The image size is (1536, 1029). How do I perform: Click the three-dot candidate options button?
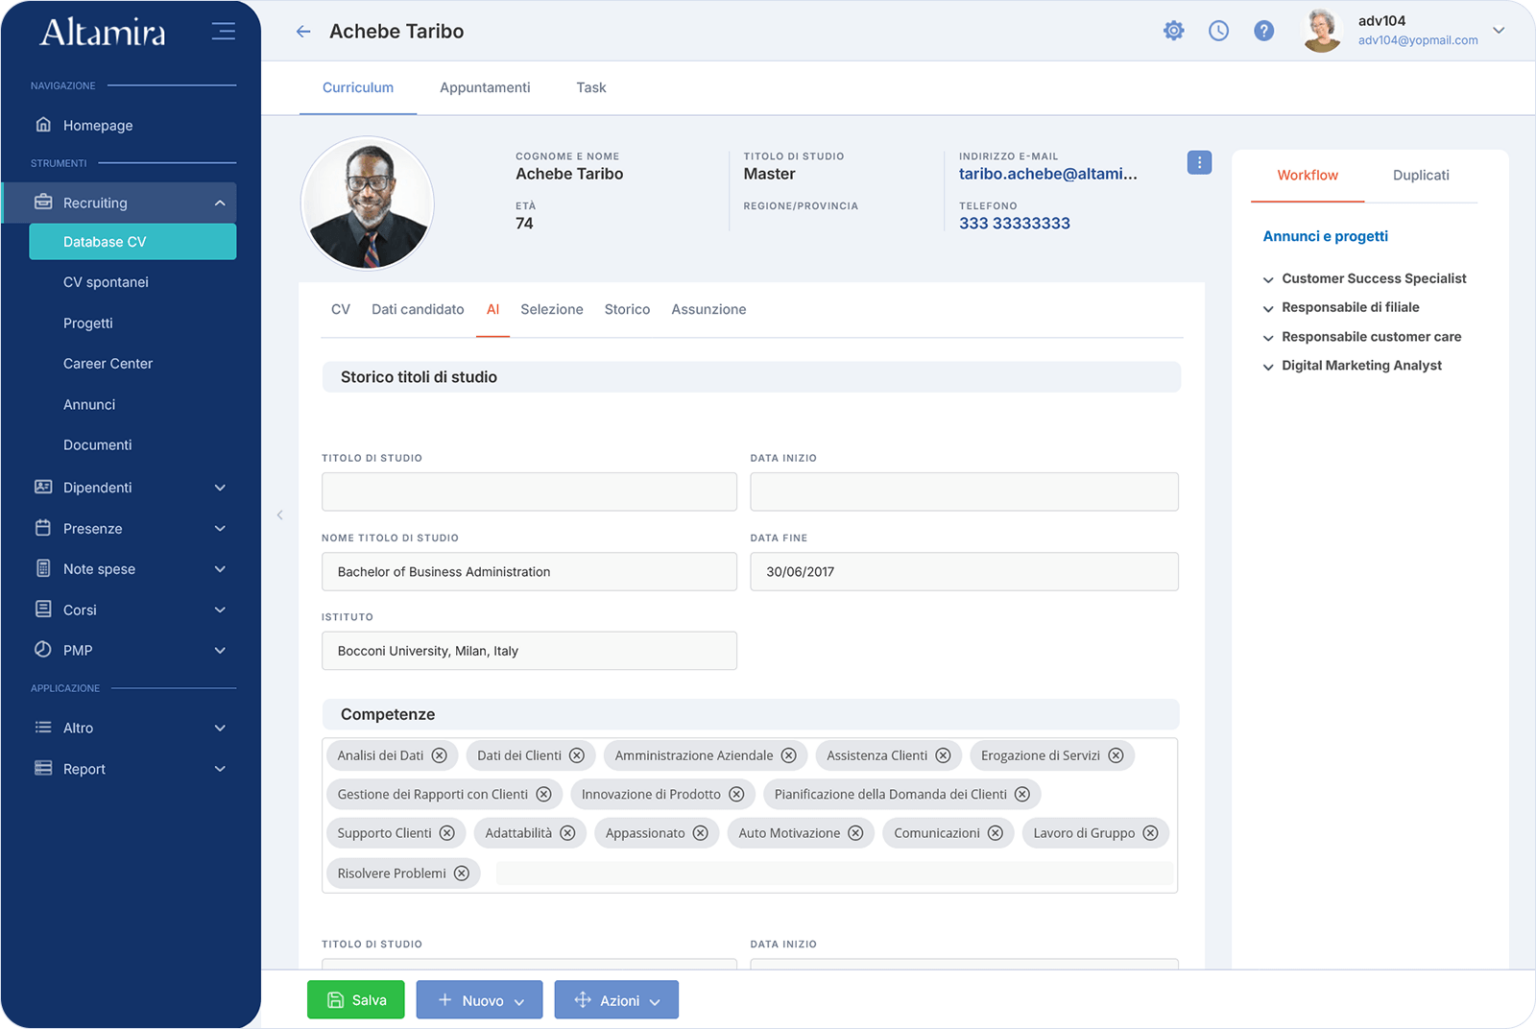click(1199, 162)
